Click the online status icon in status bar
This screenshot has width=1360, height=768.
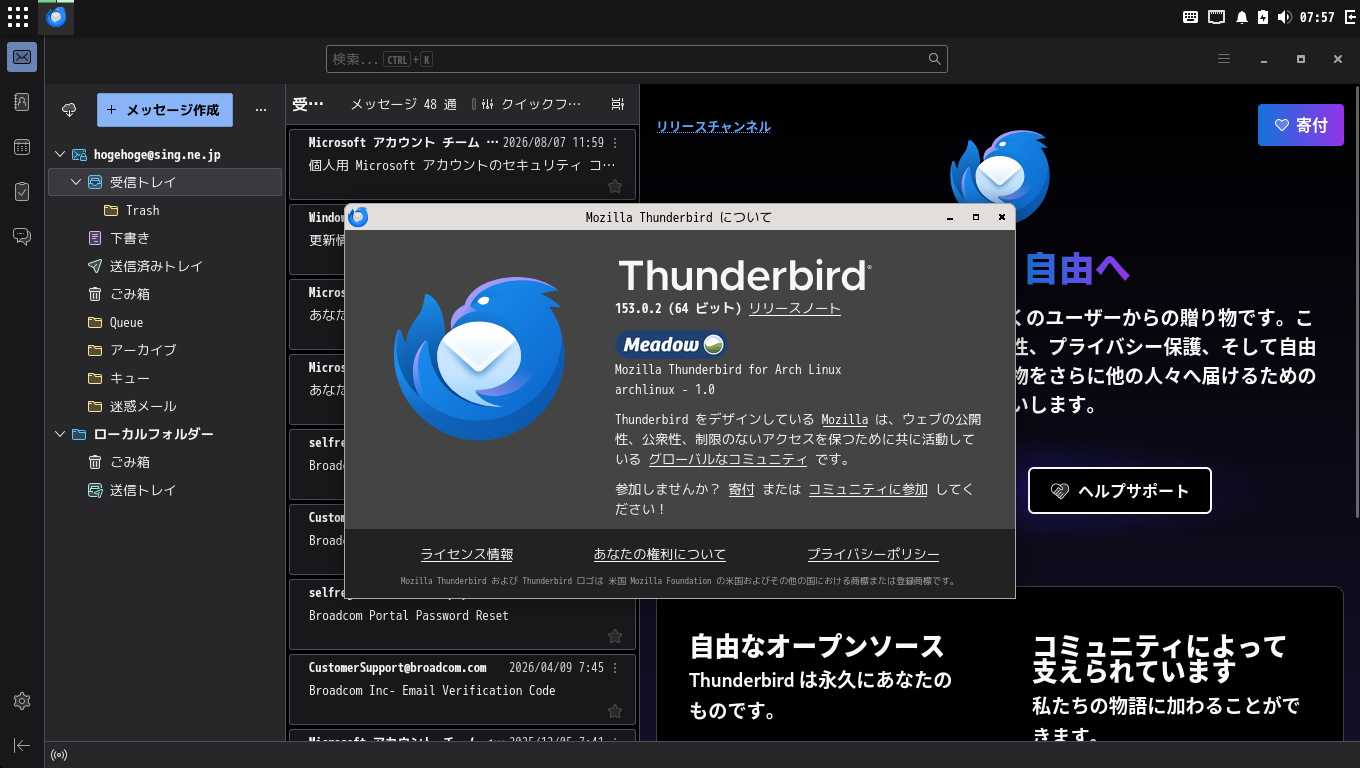tap(59, 755)
